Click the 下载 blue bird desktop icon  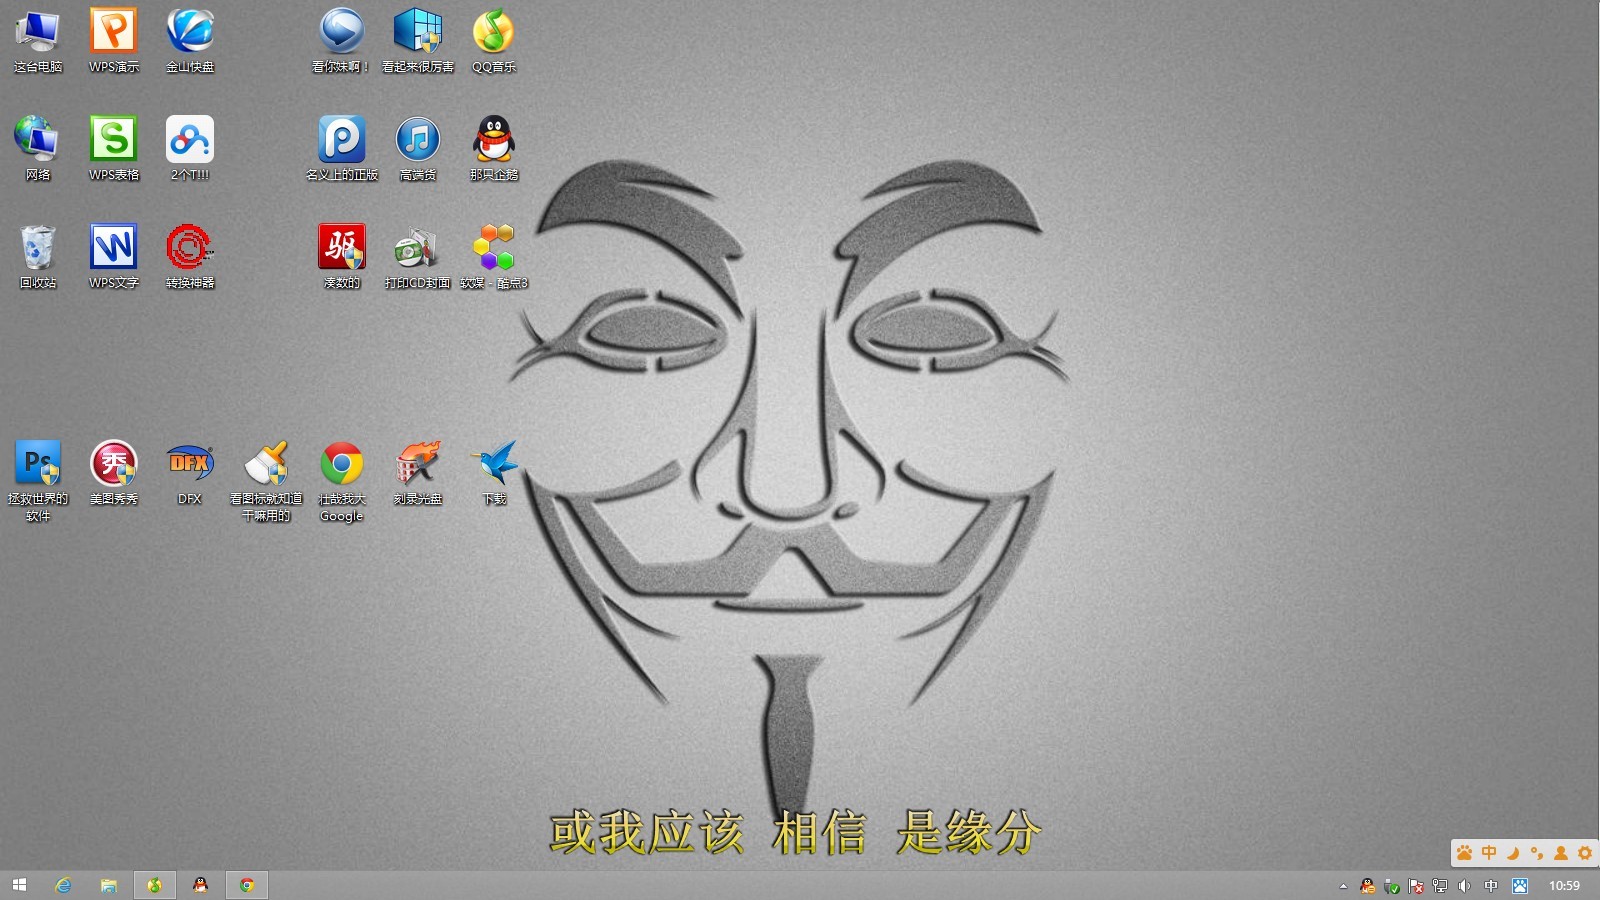click(x=494, y=472)
